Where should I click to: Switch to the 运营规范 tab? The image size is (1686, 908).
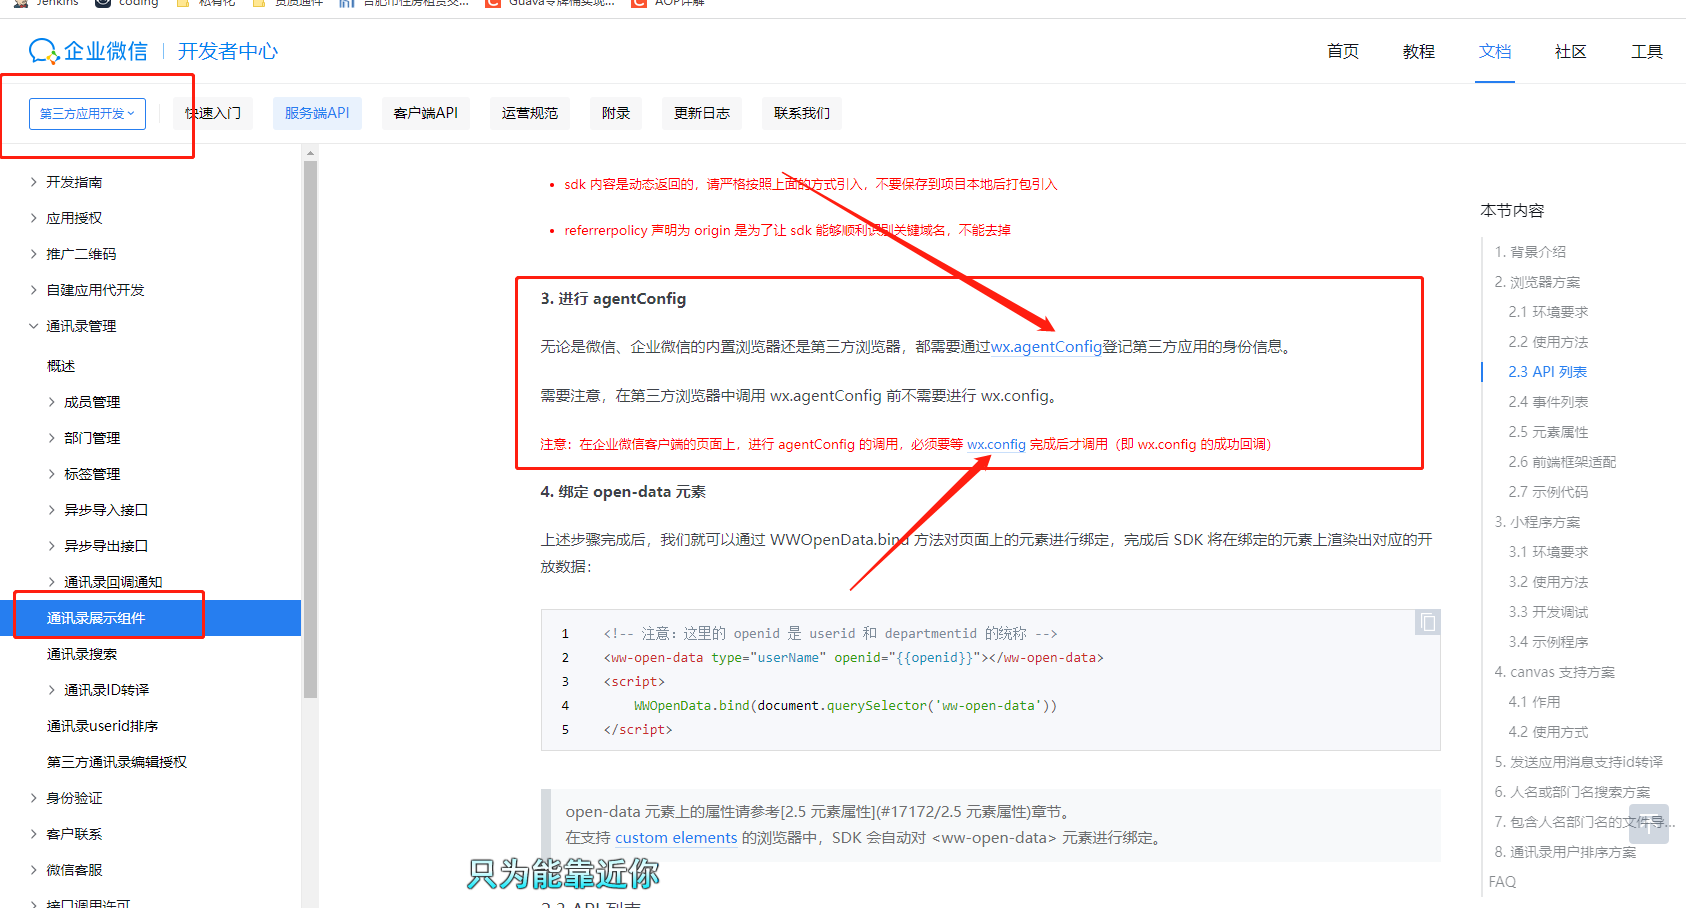coord(529,113)
